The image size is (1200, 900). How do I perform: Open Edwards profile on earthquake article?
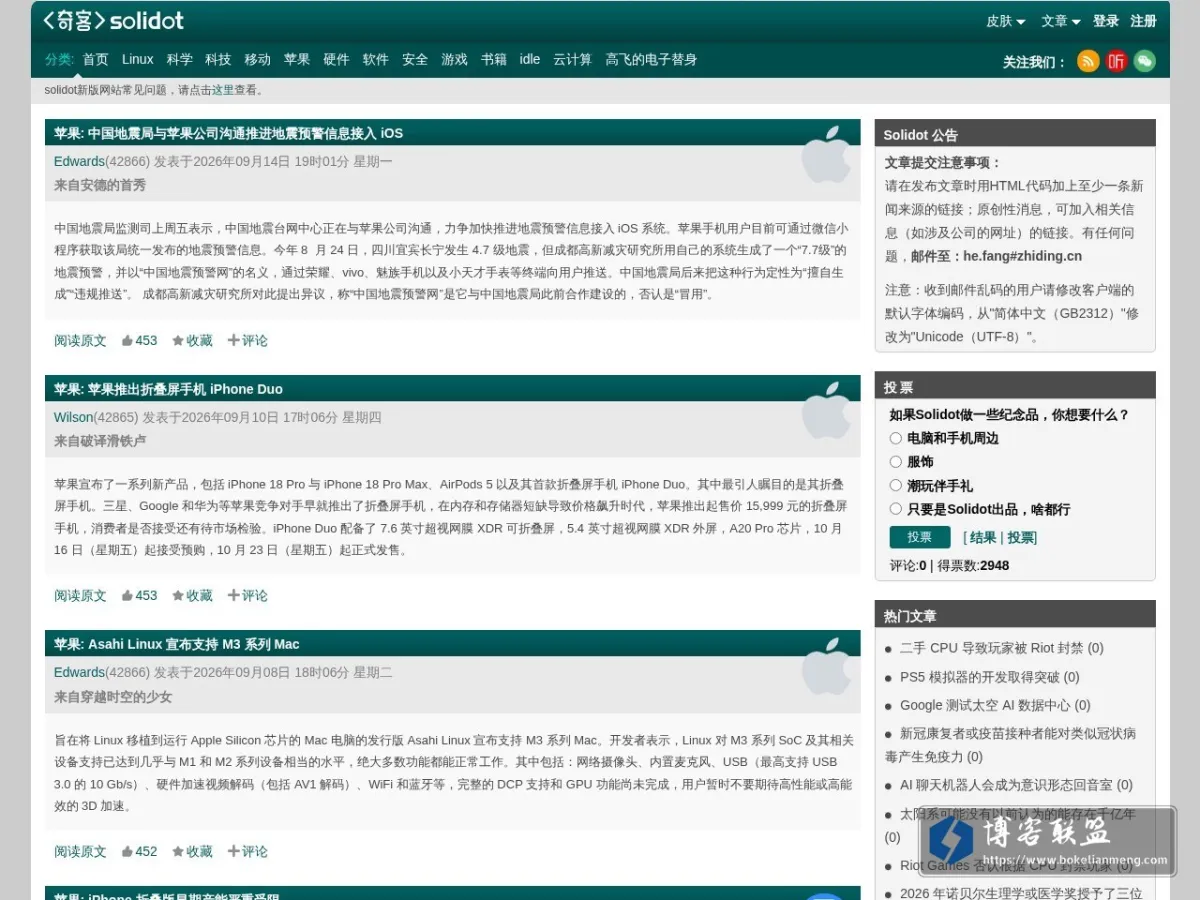tap(79, 161)
